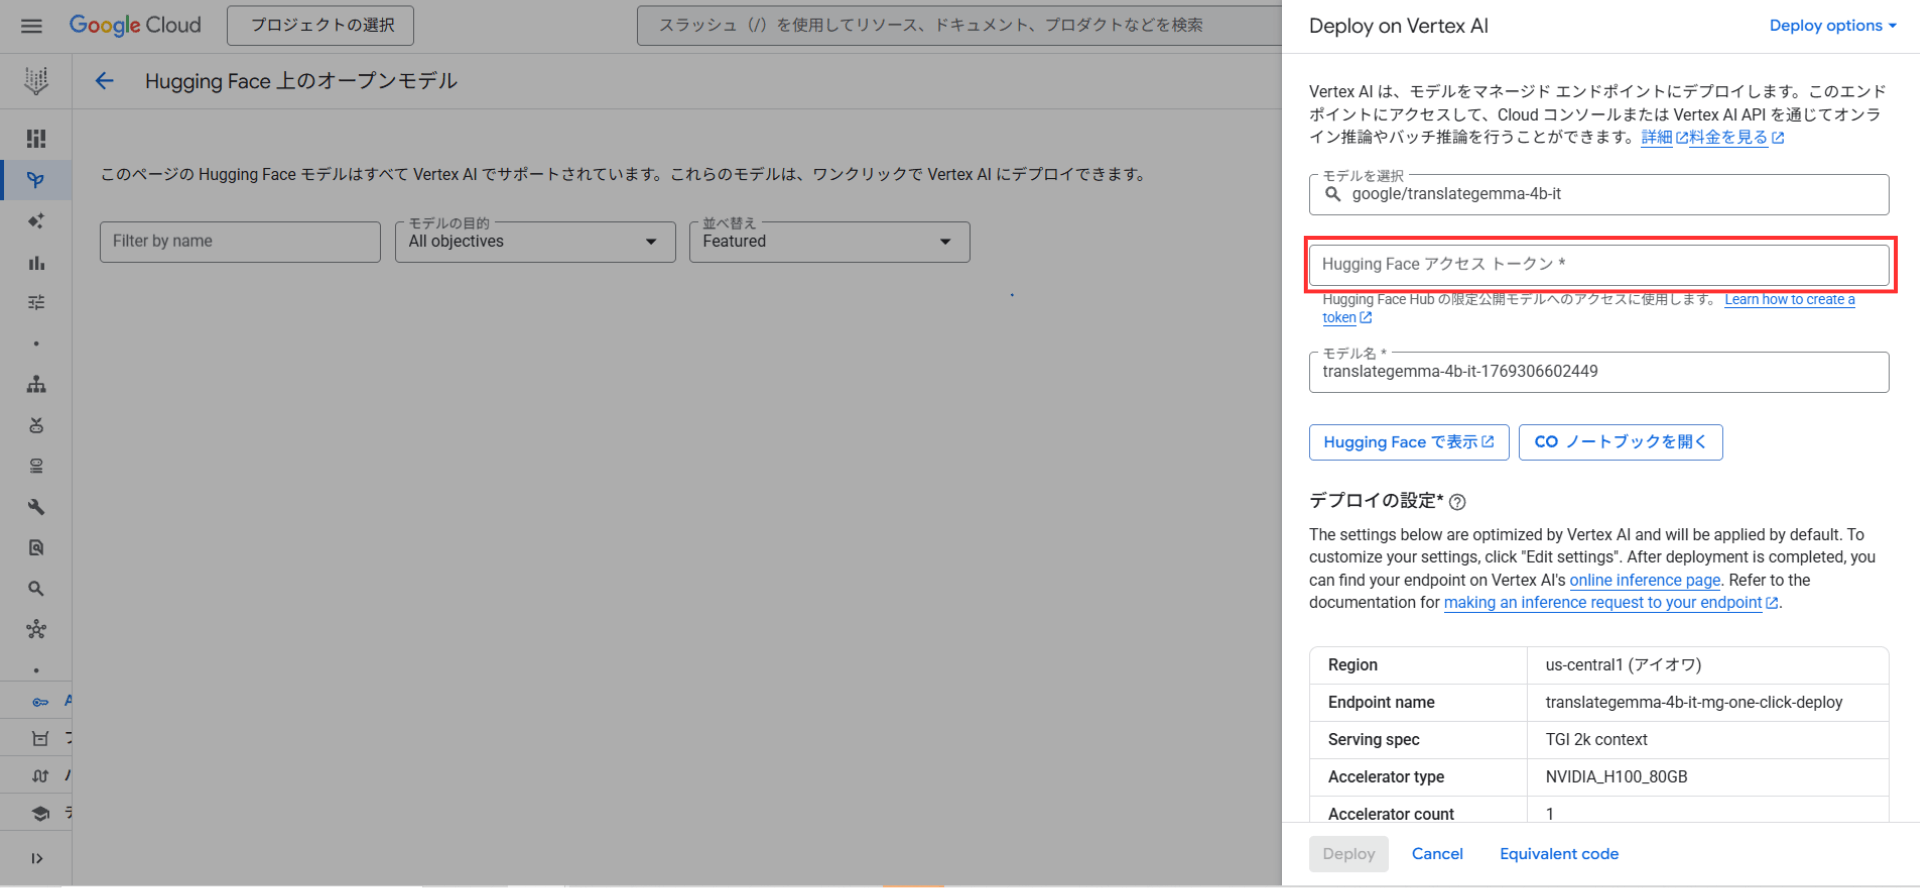Image resolution: width=1920 pixels, height=888 pixels.
Task: Open the Deploy options dropdown
Action: [1832, 26]
